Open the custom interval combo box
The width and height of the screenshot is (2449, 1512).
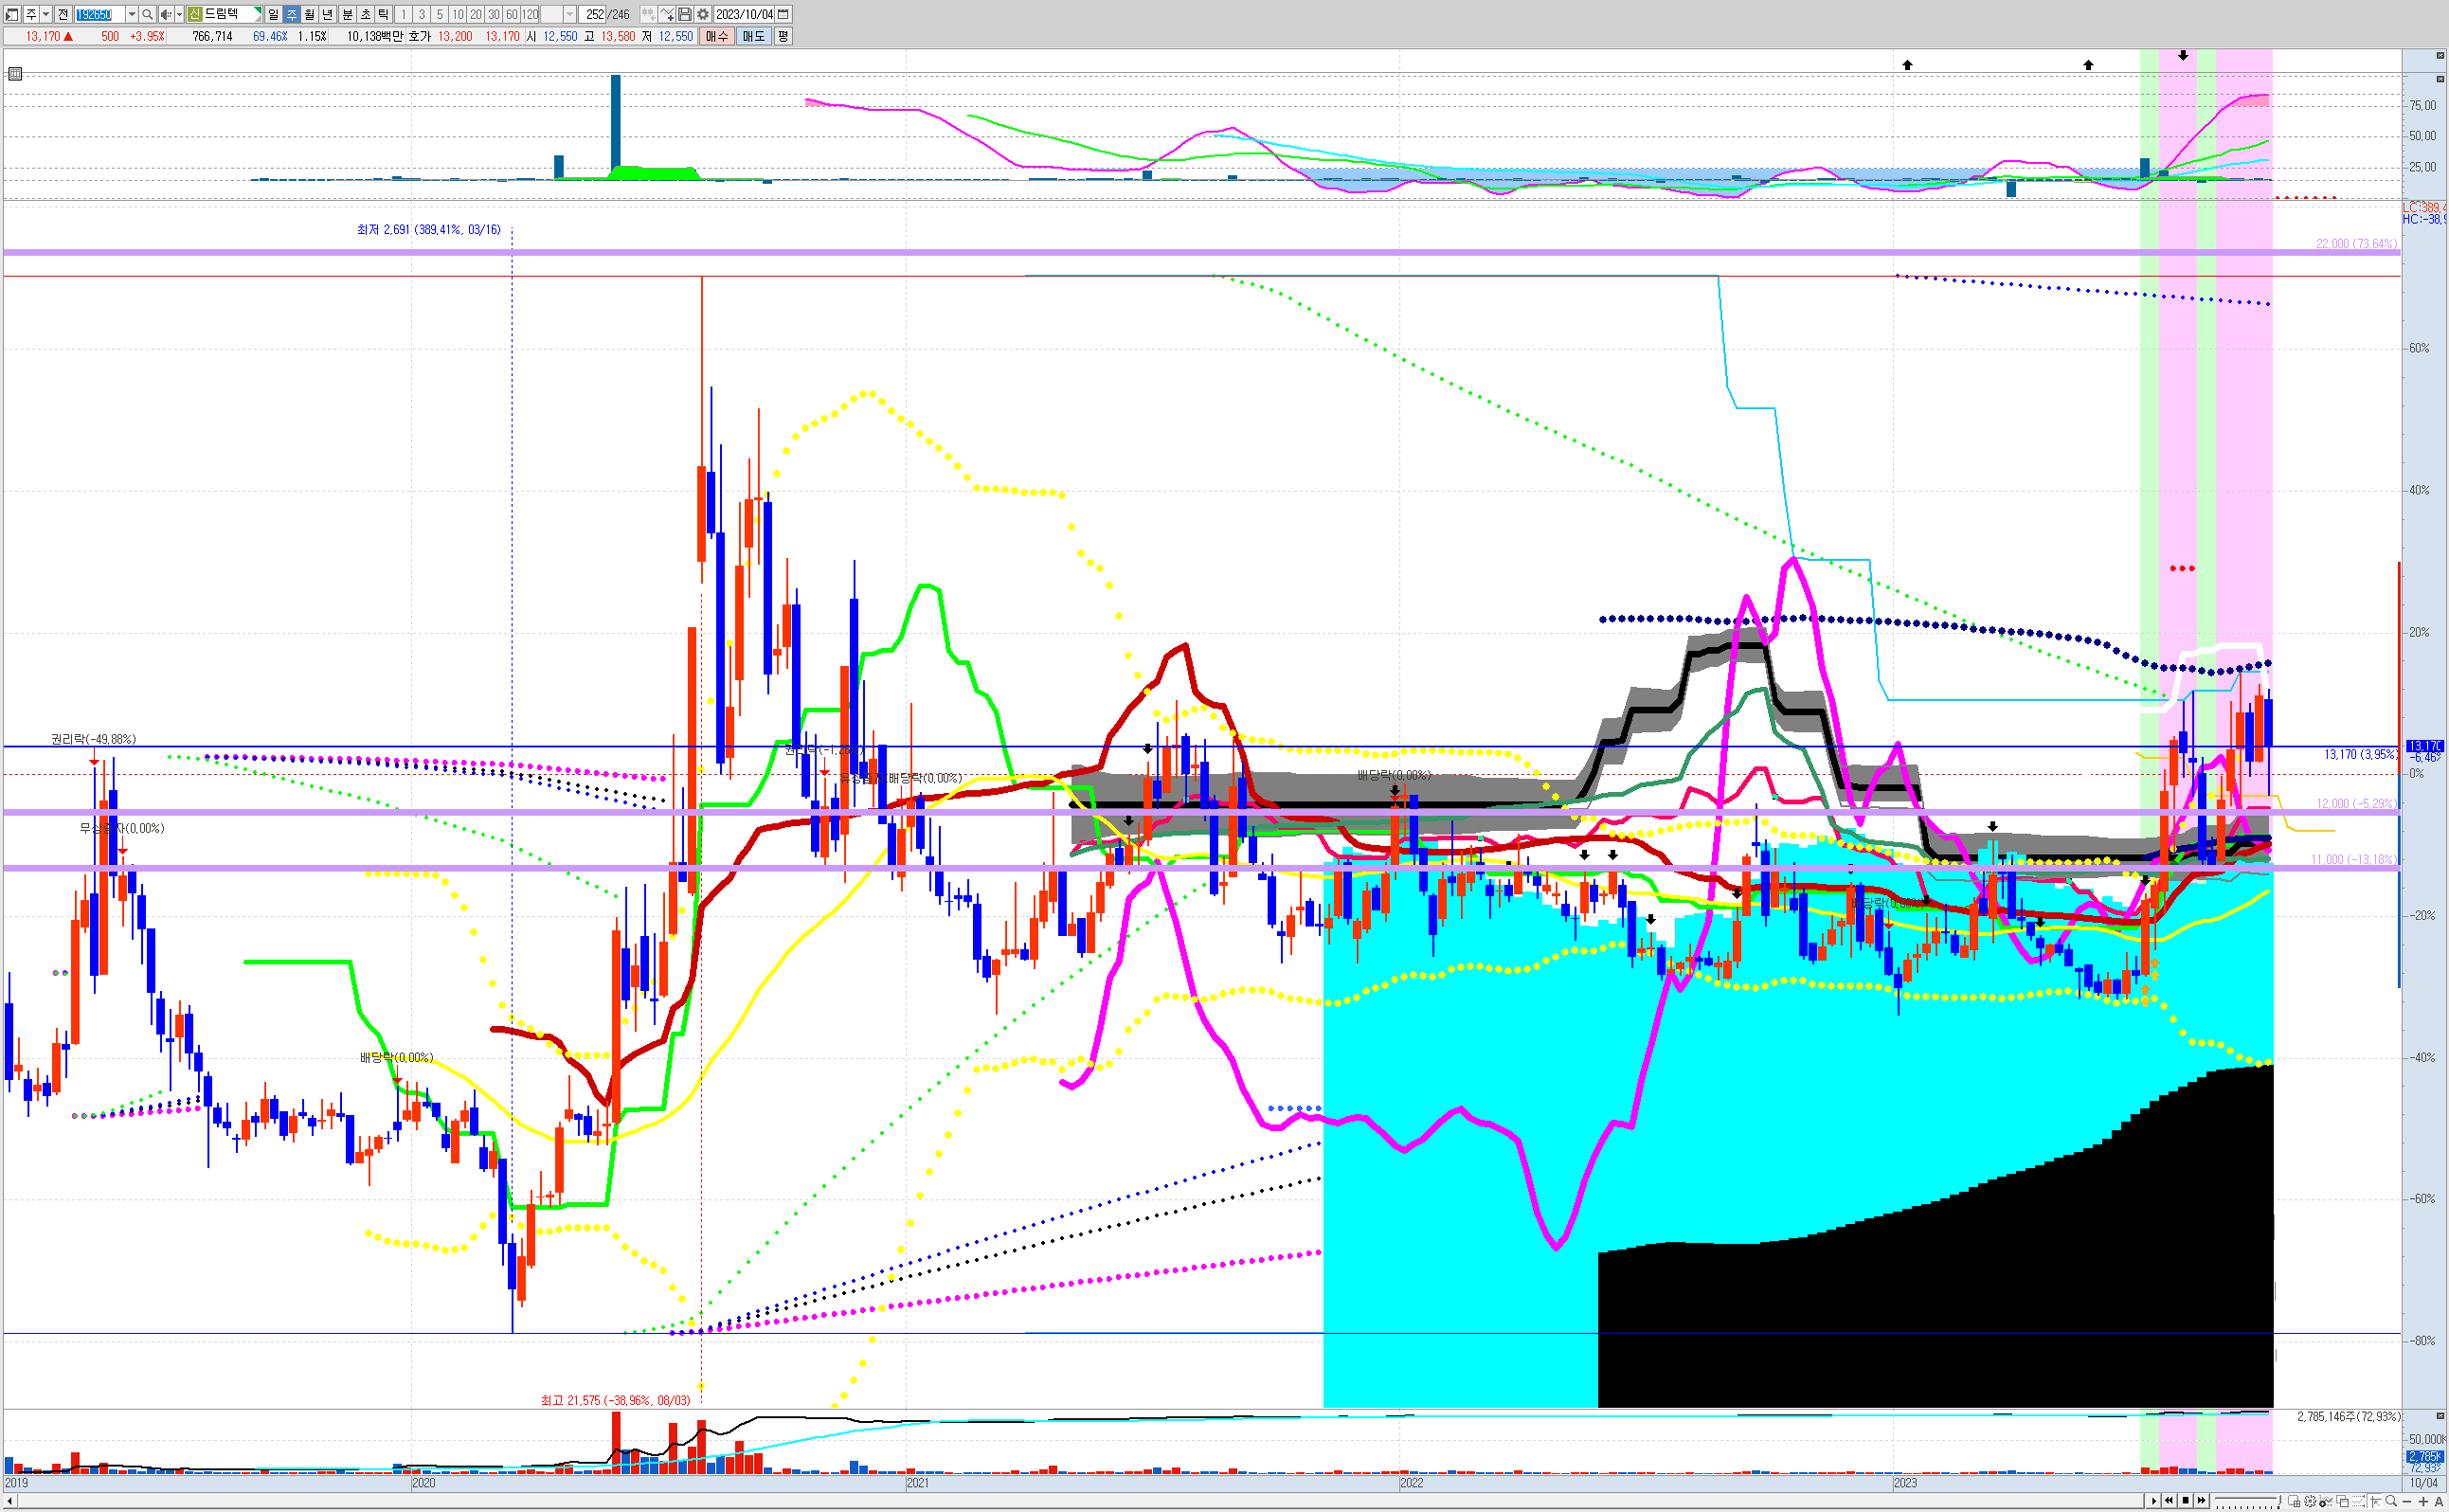tap(559, 14)
